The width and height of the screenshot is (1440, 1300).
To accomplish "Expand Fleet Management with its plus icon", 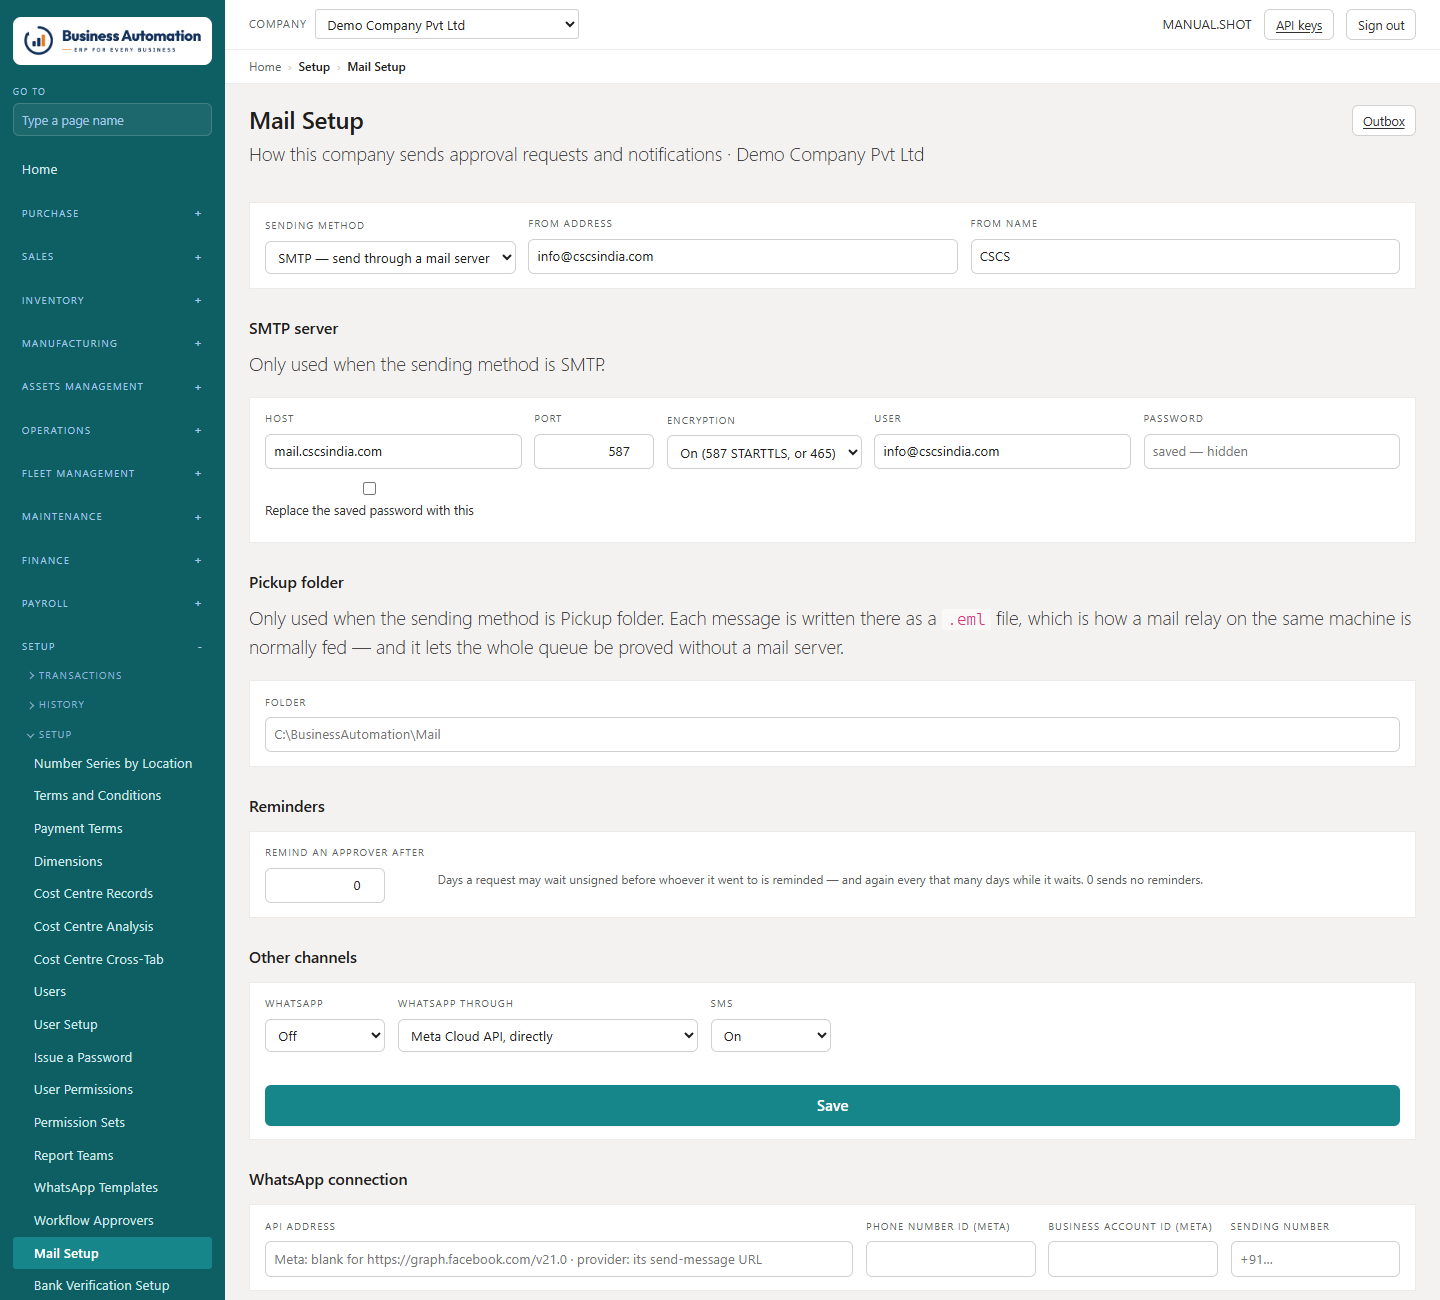I will click(x=198, y=474).
